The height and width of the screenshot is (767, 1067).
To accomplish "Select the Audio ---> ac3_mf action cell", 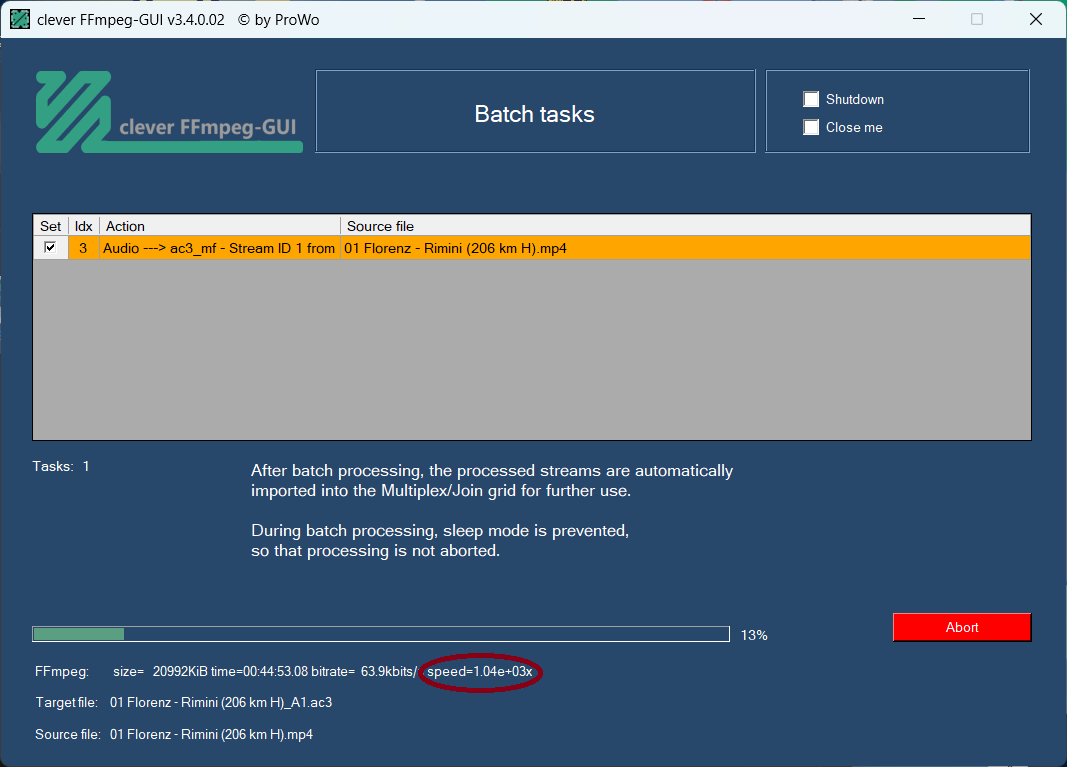I will 220,248.
